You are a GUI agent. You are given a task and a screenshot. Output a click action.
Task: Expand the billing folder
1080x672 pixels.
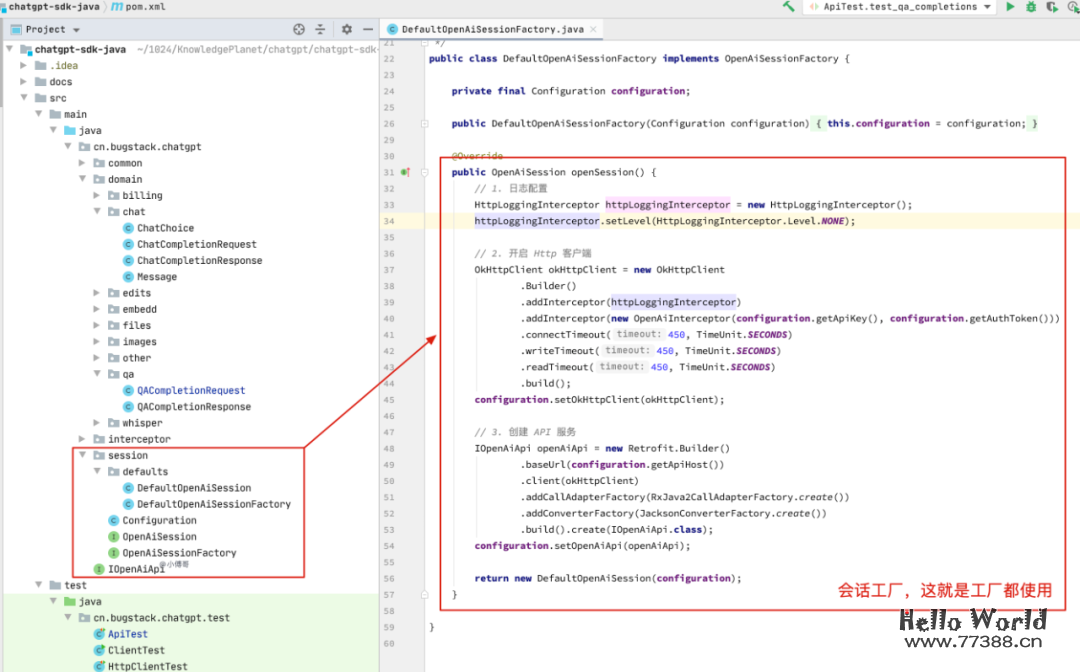click(x=97, y=196)
